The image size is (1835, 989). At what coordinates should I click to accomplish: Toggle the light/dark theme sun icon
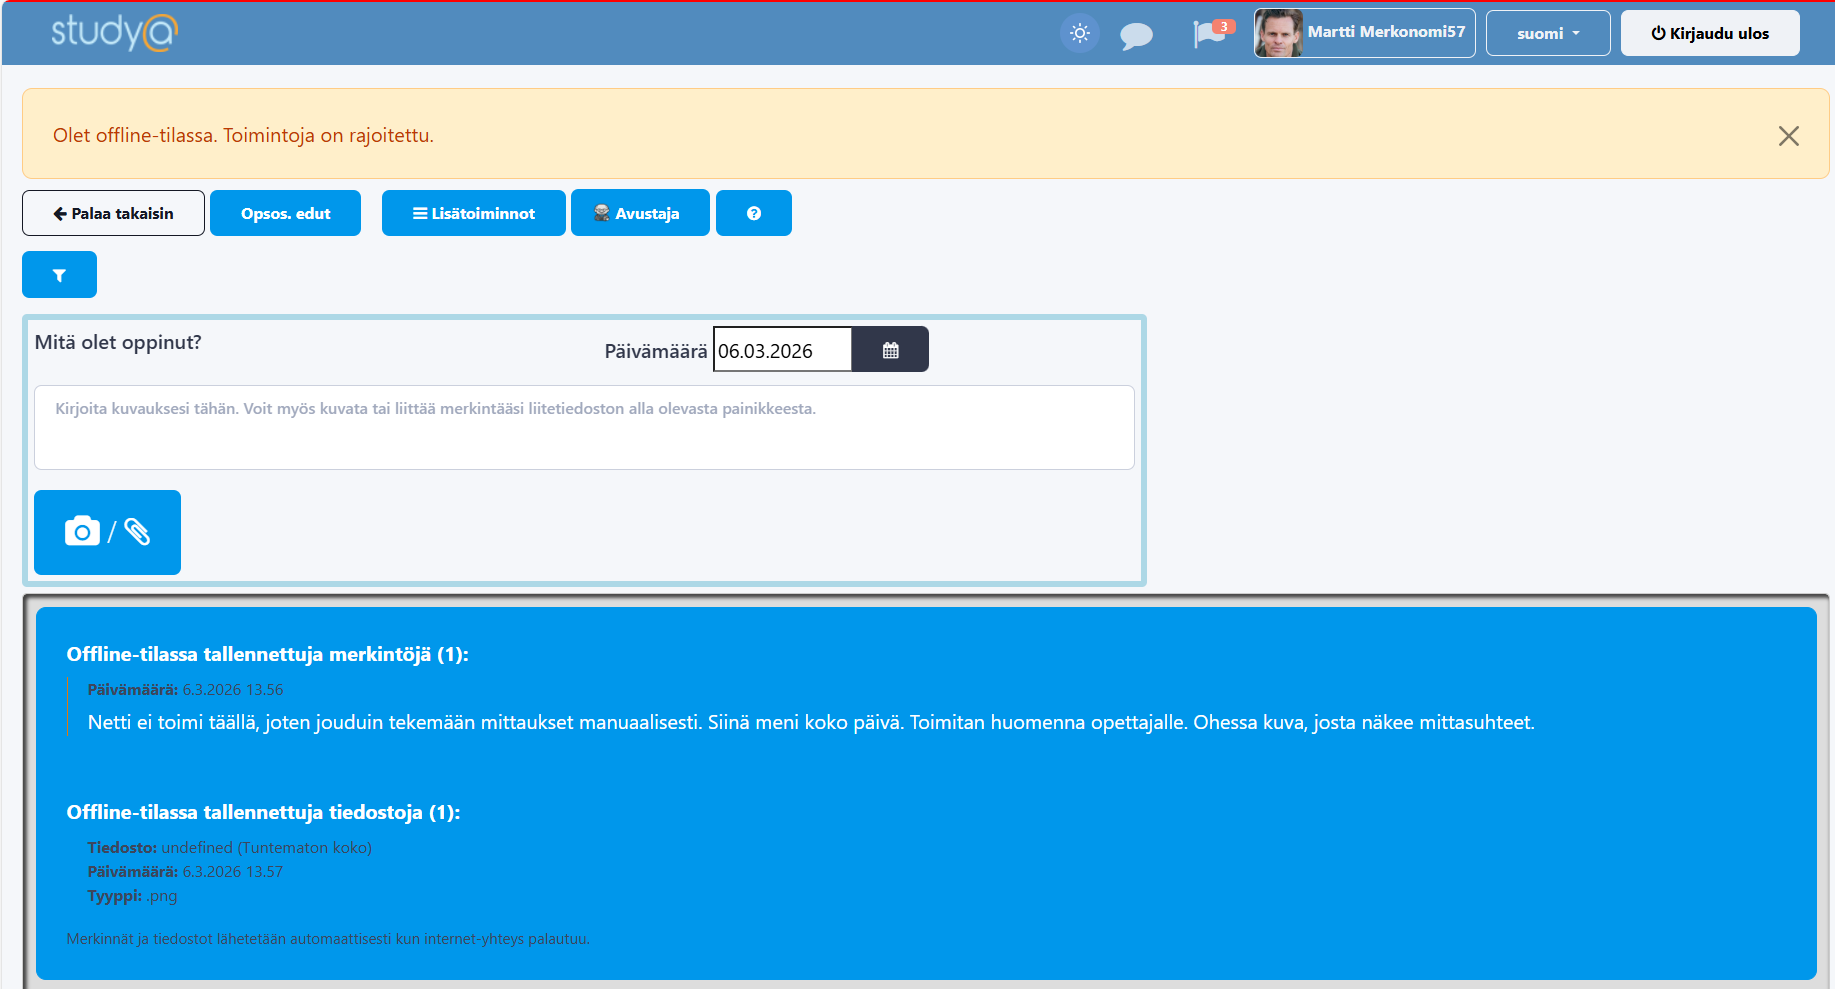[x=1079, y=33]
